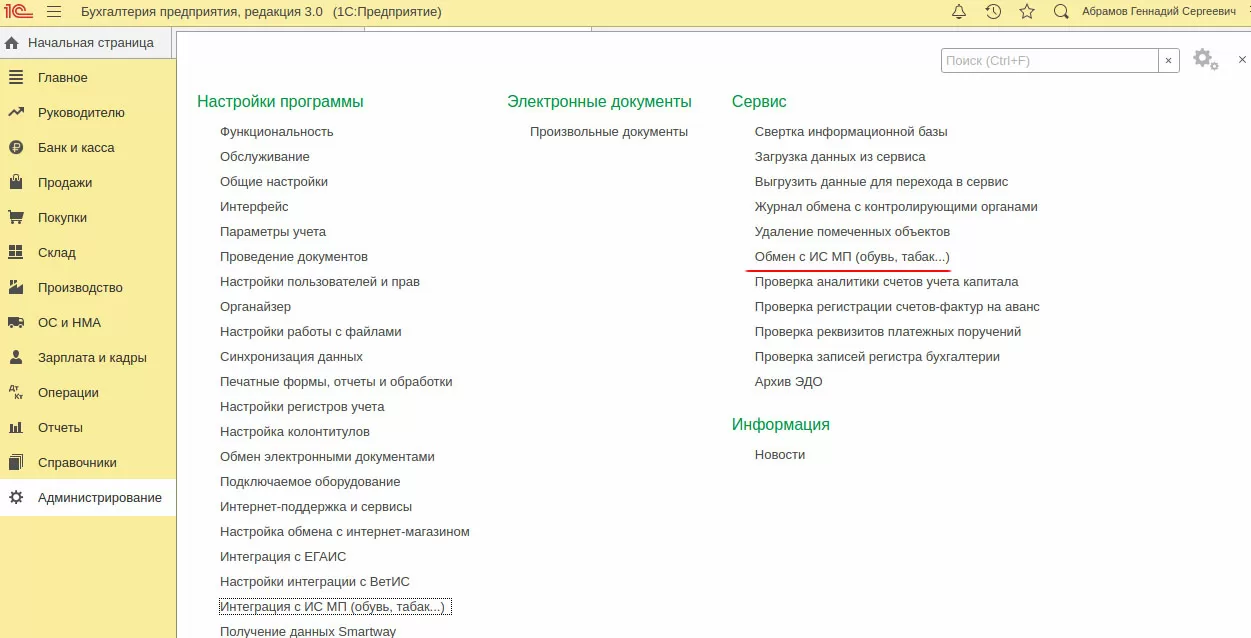Open Интеграция с ИС МП link
Viewport: 1251px width, 638px height.
336,607
